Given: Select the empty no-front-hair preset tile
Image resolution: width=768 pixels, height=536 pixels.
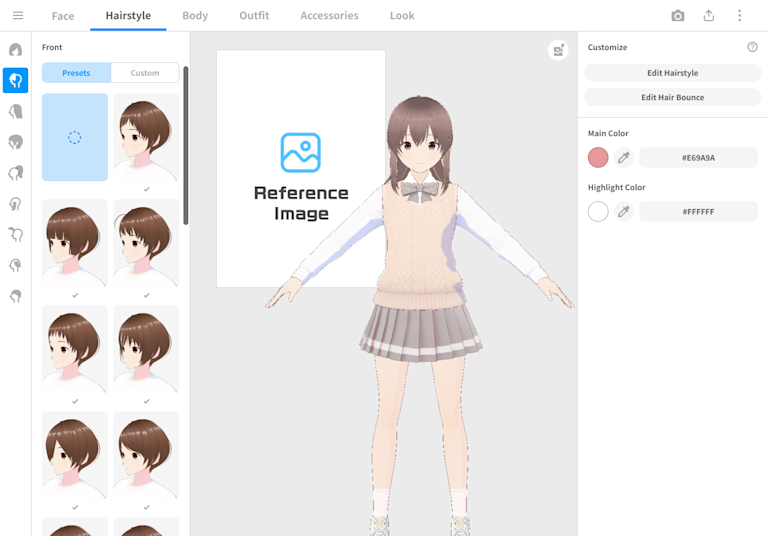Looking at the screenshot, I should (75, 137).
